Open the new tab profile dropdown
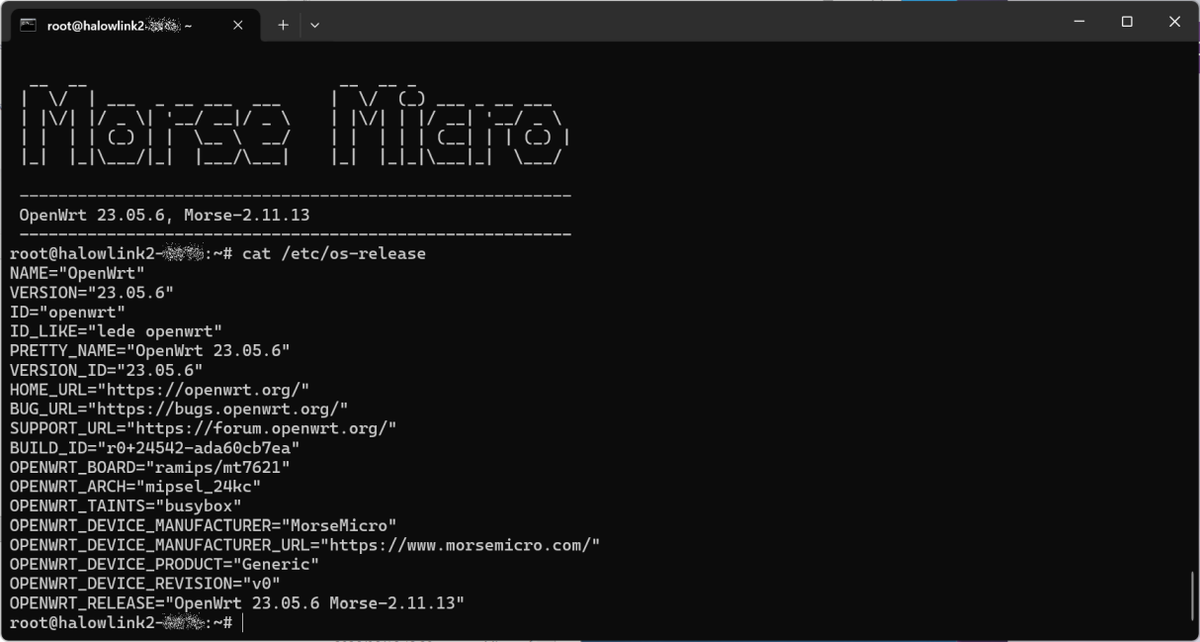The height and width of the screenshot is (642, 1200). (x=315, y=25)
